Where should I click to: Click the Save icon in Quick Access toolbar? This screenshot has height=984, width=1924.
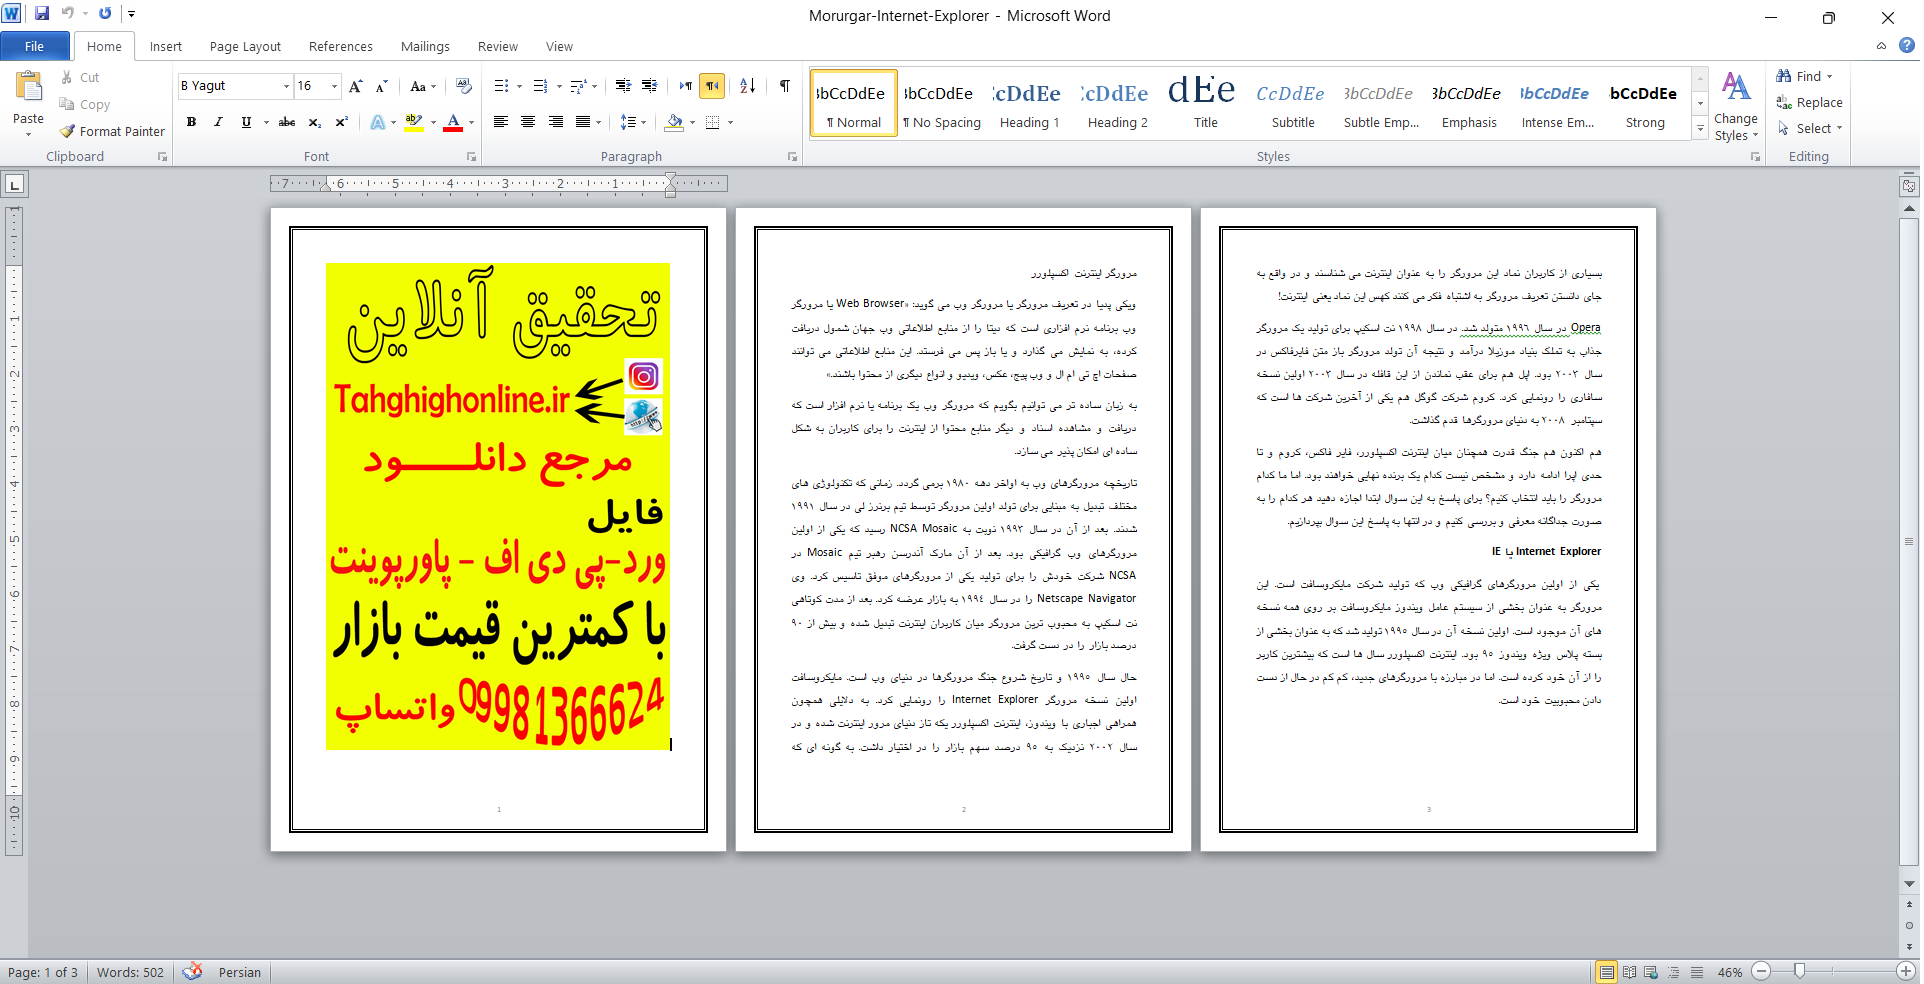point(42,14)
